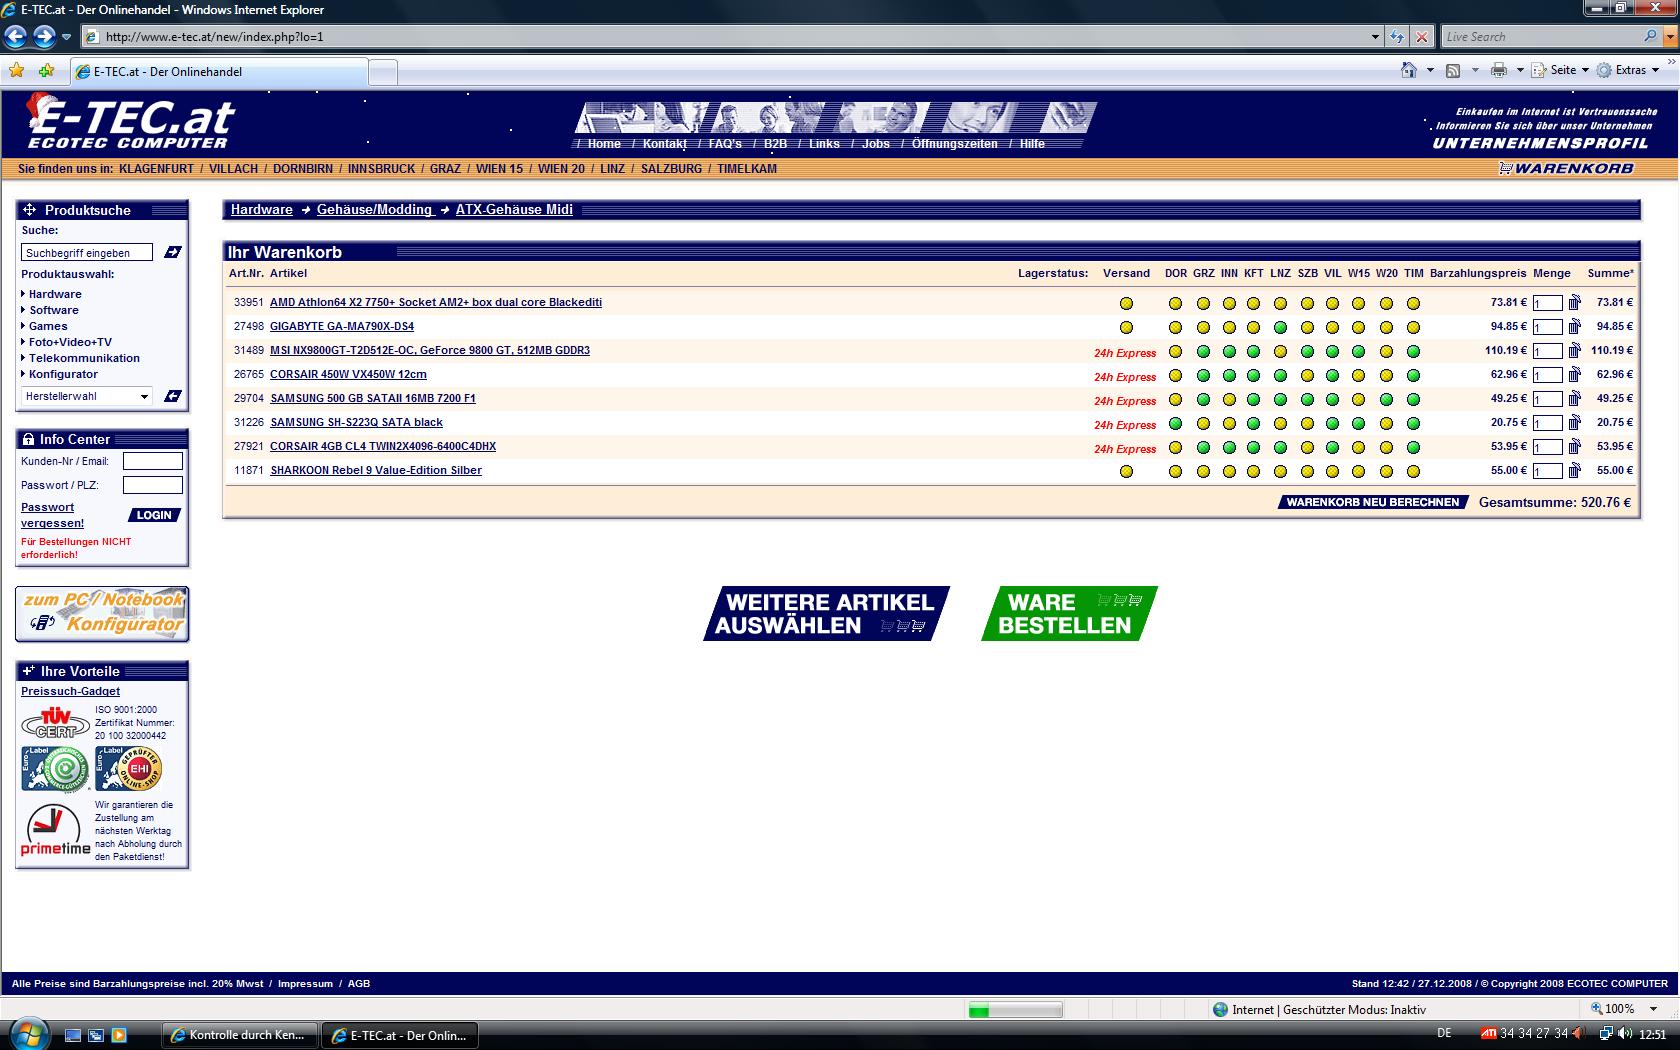Click the Kunden-Nr / Email field
Screen dimensions: 1680x1050
tap(153, 461)
